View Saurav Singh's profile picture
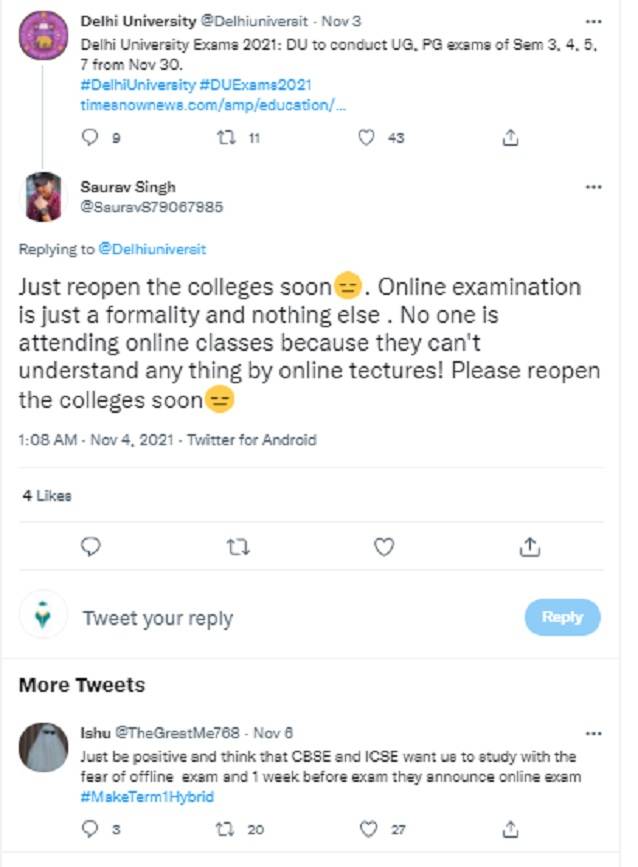 pyautogui.click(x=43, y=197)
